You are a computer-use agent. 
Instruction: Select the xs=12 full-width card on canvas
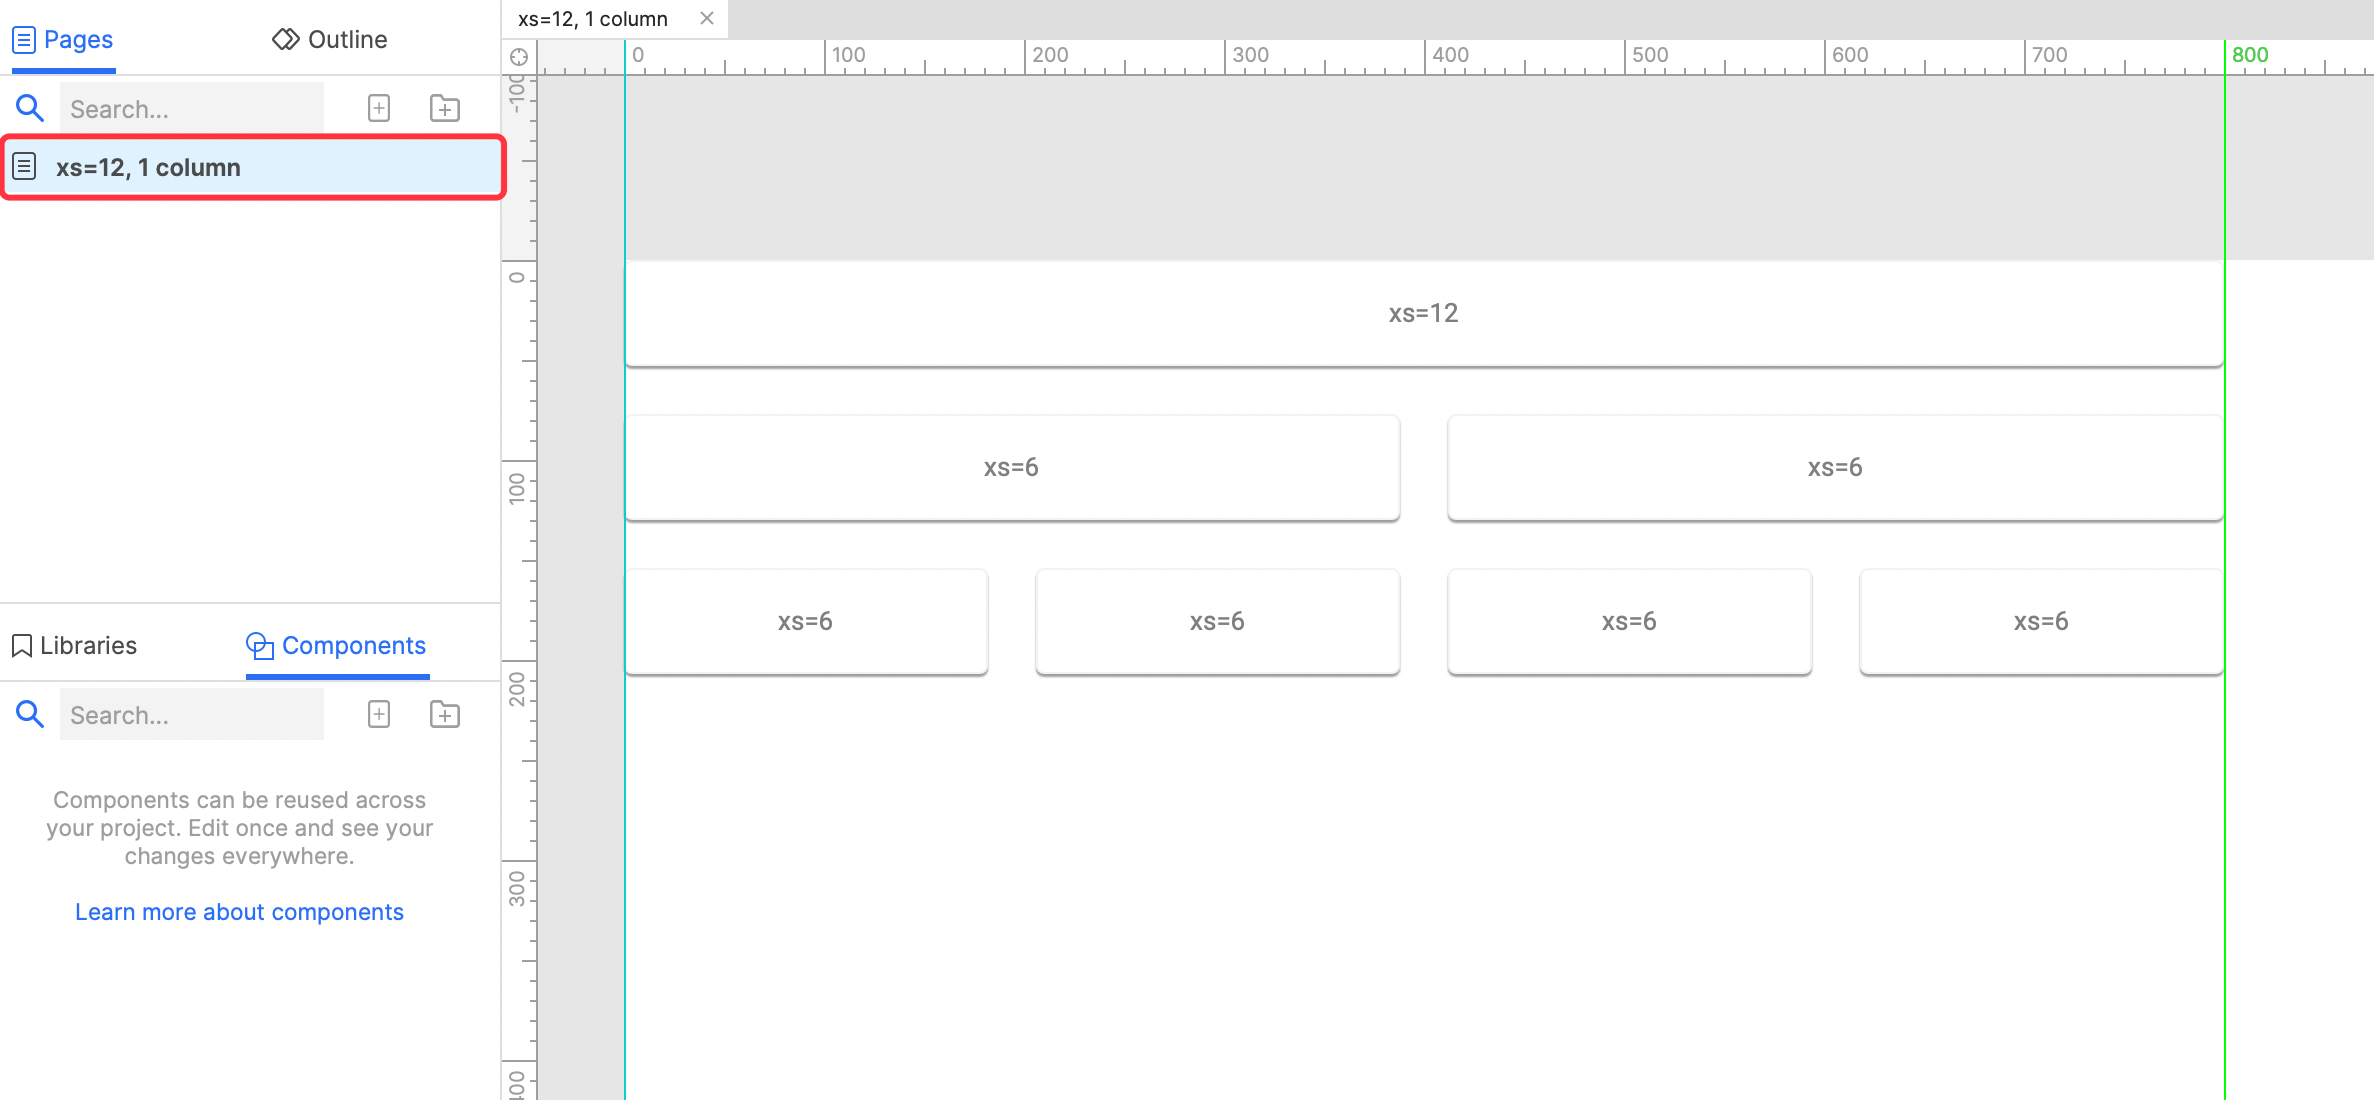[x=1423, y=313]
